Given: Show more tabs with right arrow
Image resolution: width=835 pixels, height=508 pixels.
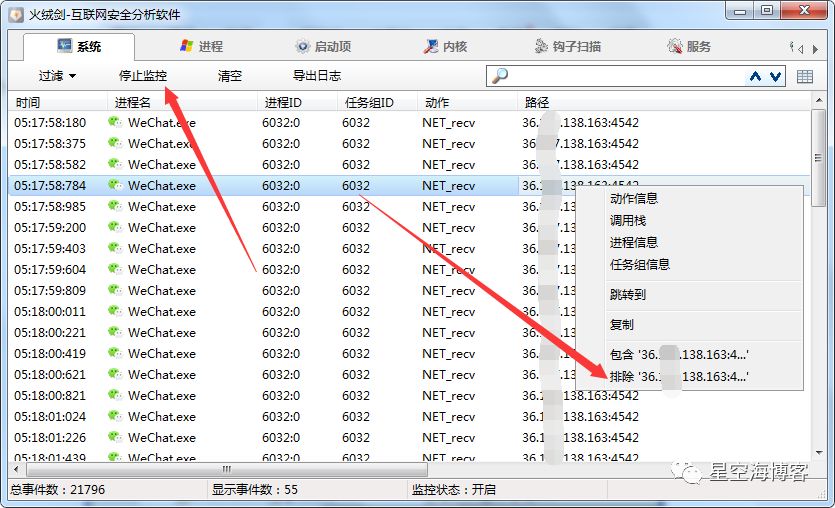Looking at the screenshot, I should tap(815, 49).
